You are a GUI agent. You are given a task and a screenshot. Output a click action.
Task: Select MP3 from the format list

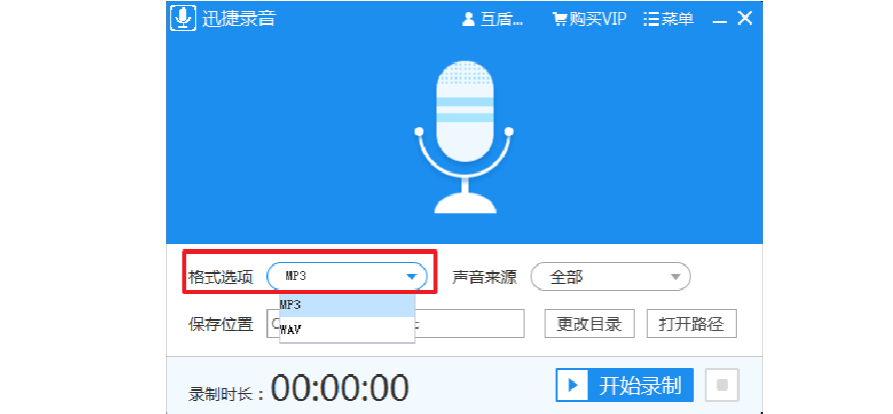pyautogui.click(x=346, y=304)
